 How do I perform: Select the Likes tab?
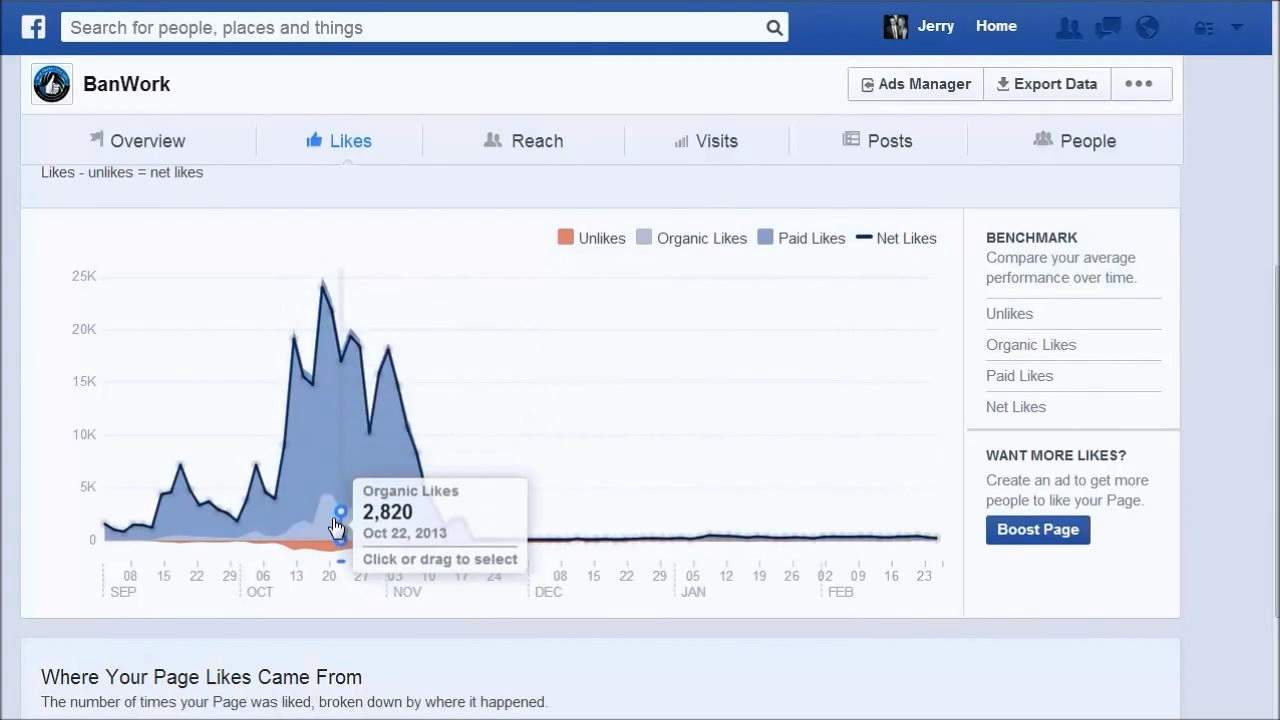(339, 141)
